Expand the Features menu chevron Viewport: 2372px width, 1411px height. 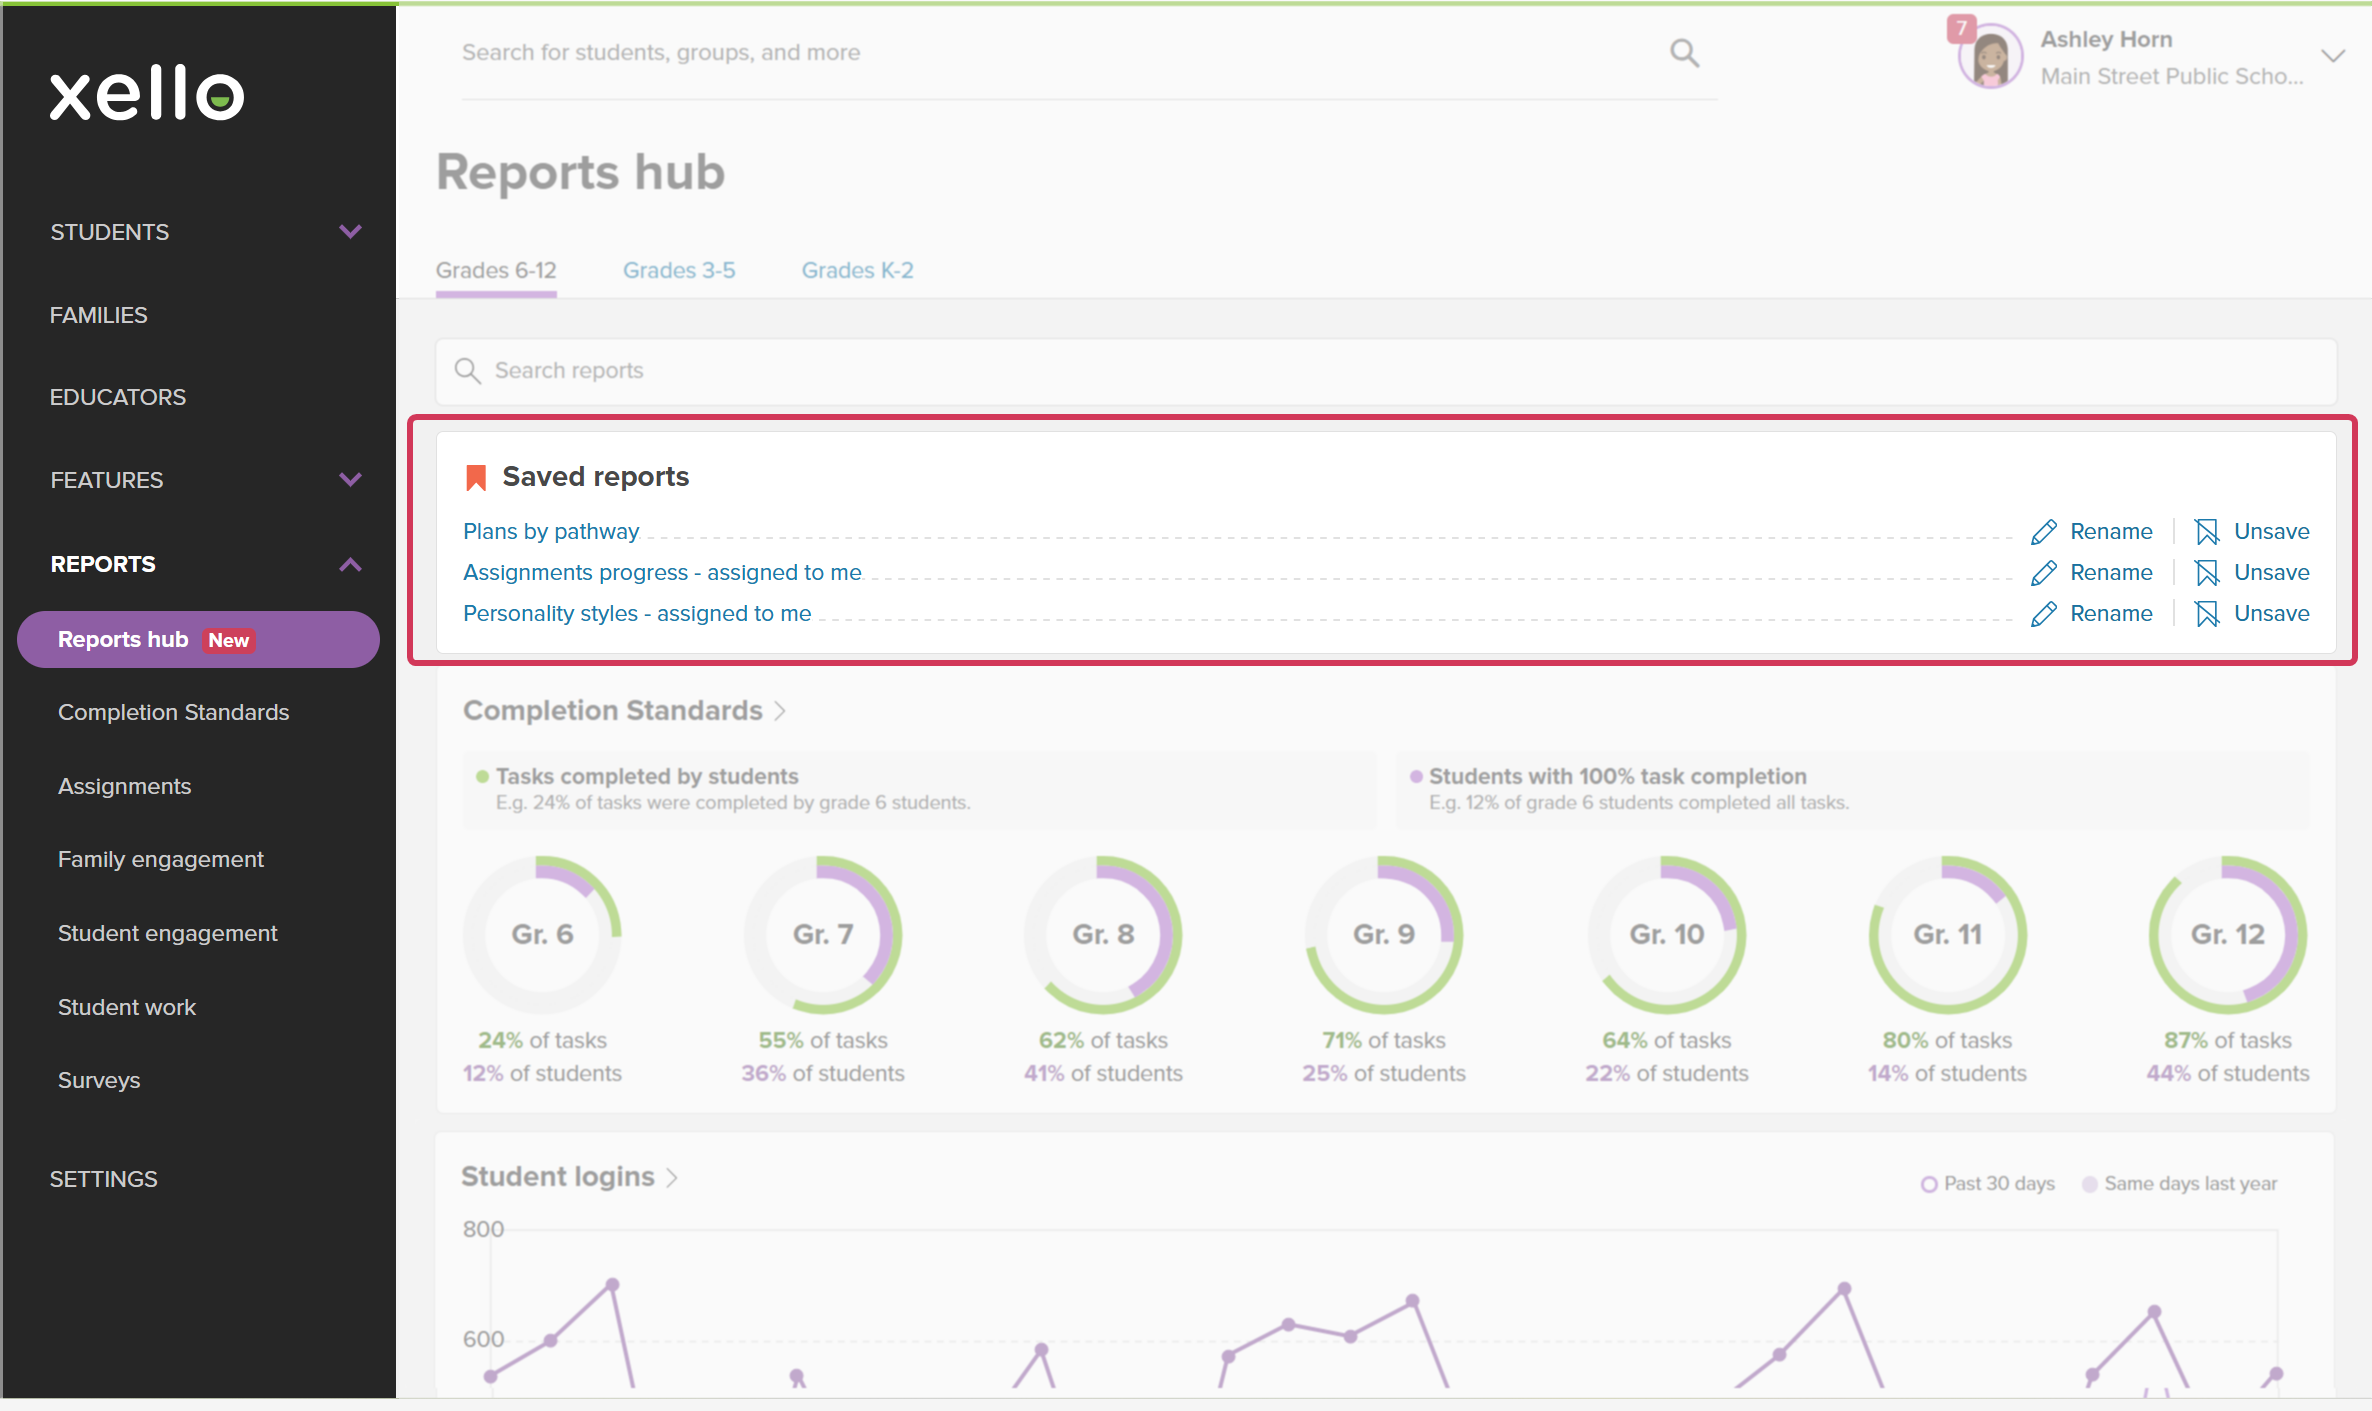tap(350, 480)
